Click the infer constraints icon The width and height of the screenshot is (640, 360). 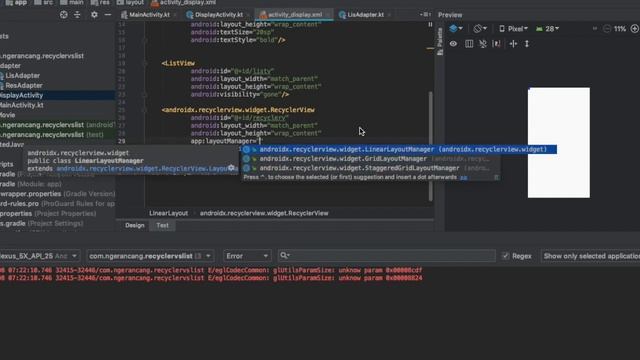point(497,44)
